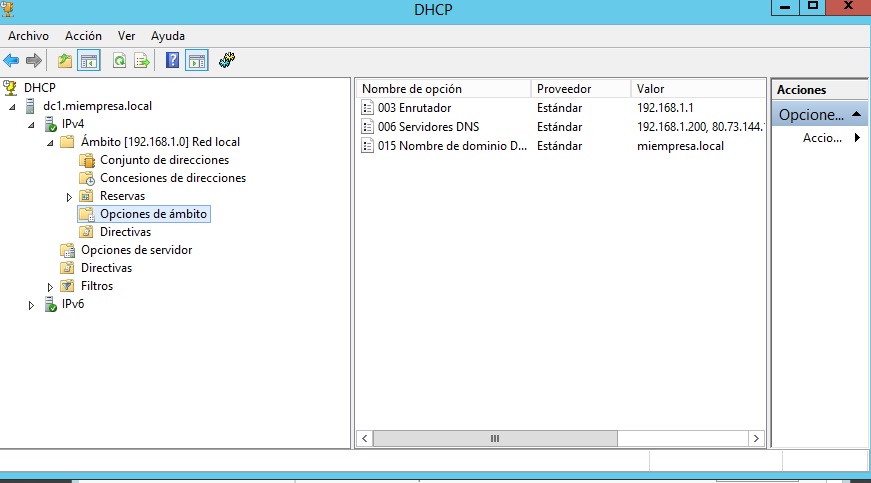Select Opciones de servidor tree item
The image size is (871, 483).
coord(136,250)
